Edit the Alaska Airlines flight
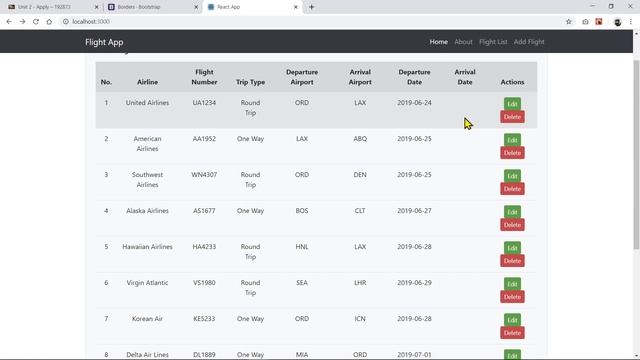Viewport: 640px width, 360px height. (512, 211)
